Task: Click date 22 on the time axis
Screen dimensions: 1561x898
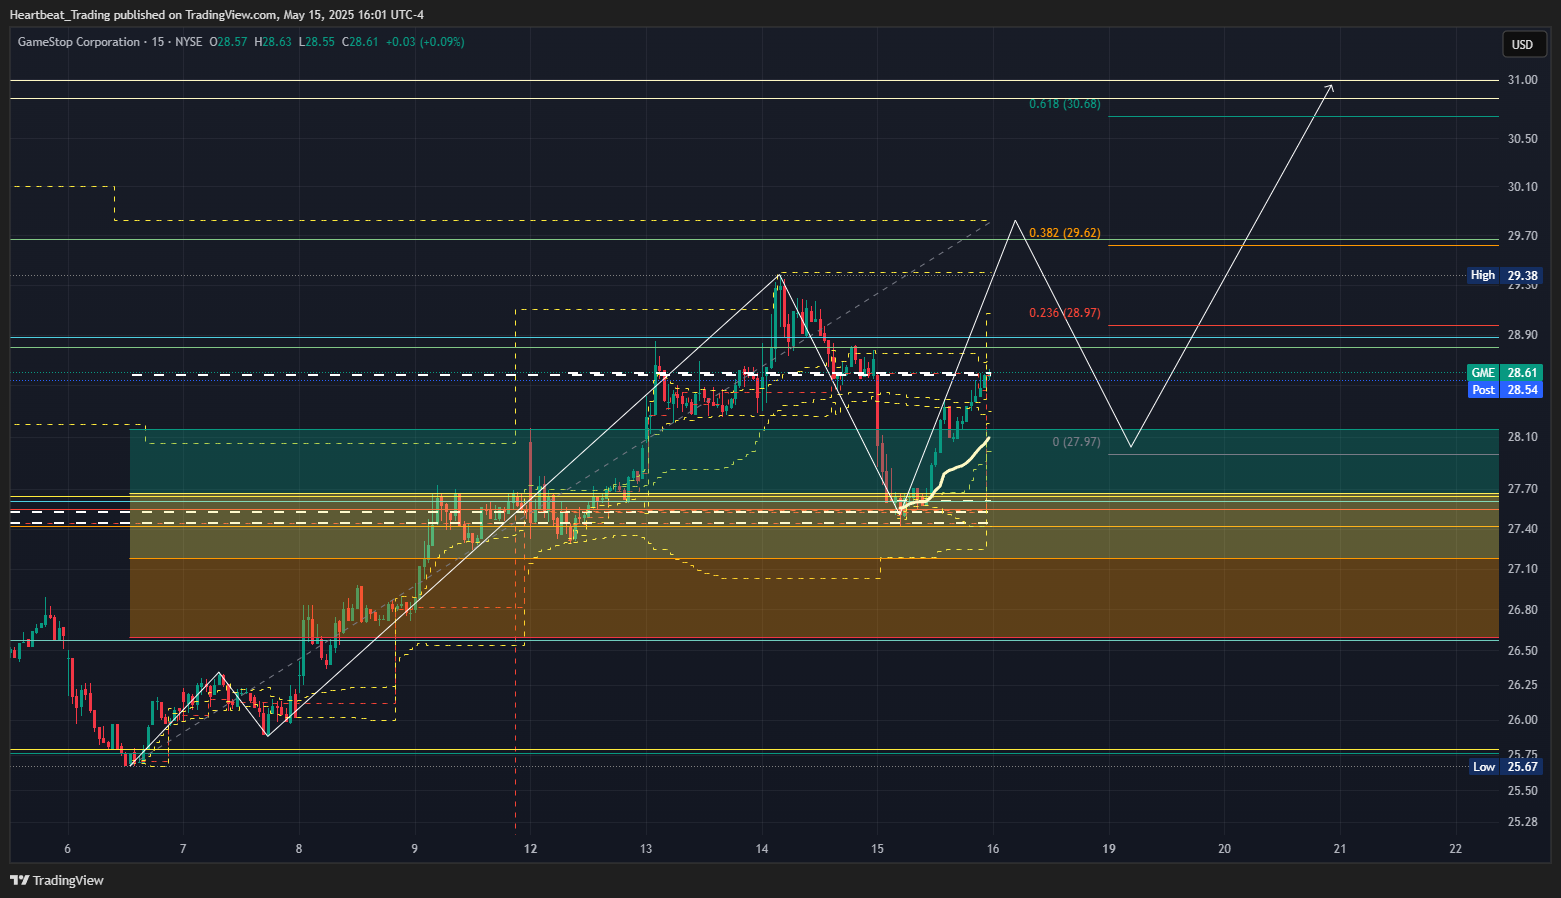Action: click(1455, 849)
